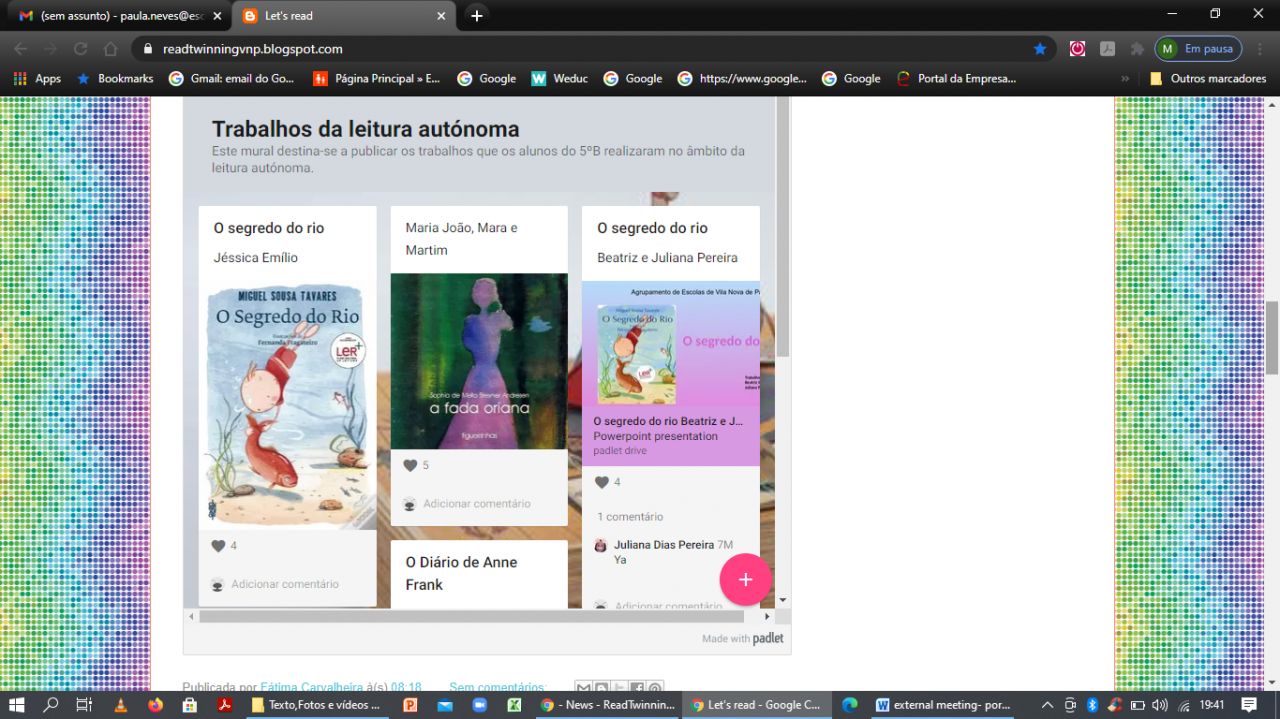Open a new browser tab
Image resolution: width=1280 pixels, height=719 pixels.
[477, 16]
